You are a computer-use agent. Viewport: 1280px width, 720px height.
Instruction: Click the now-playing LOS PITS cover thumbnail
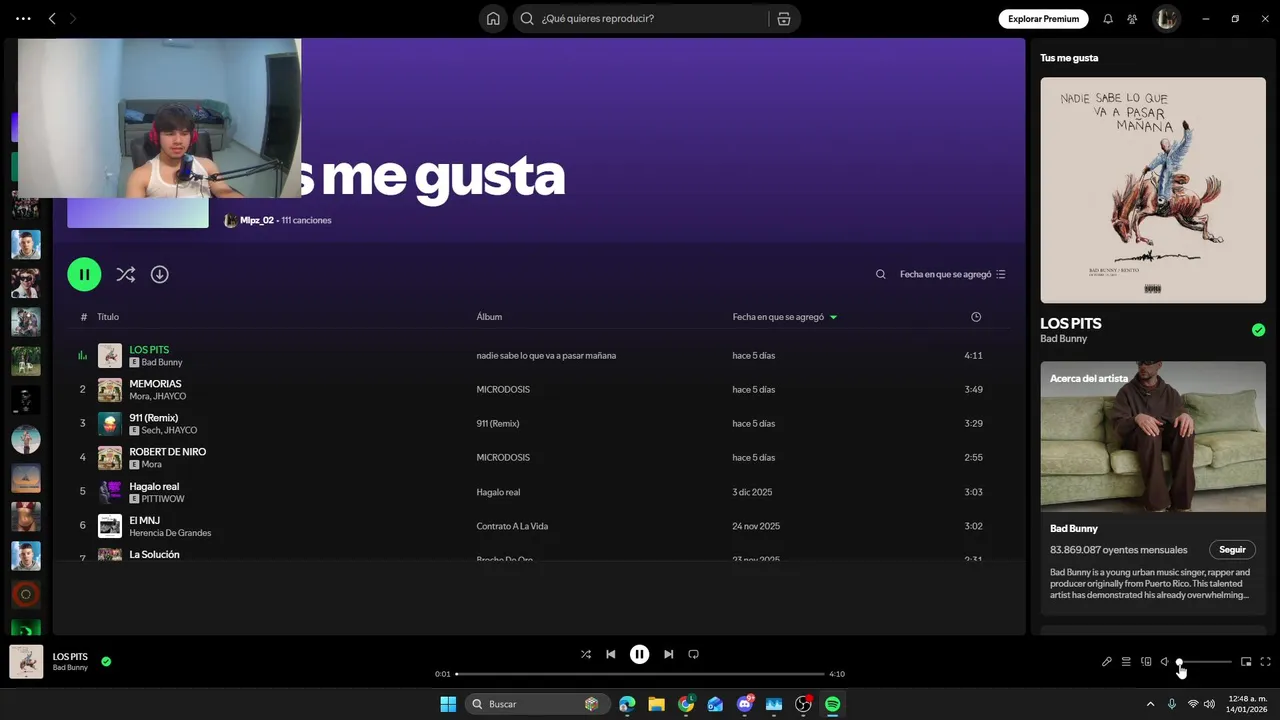click(x=26, y=662)
